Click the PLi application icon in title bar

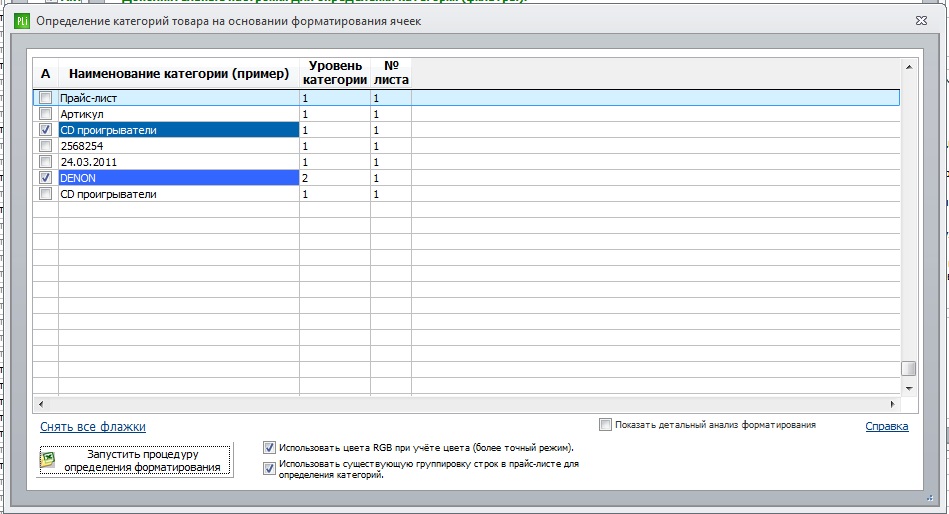[22, 21]
